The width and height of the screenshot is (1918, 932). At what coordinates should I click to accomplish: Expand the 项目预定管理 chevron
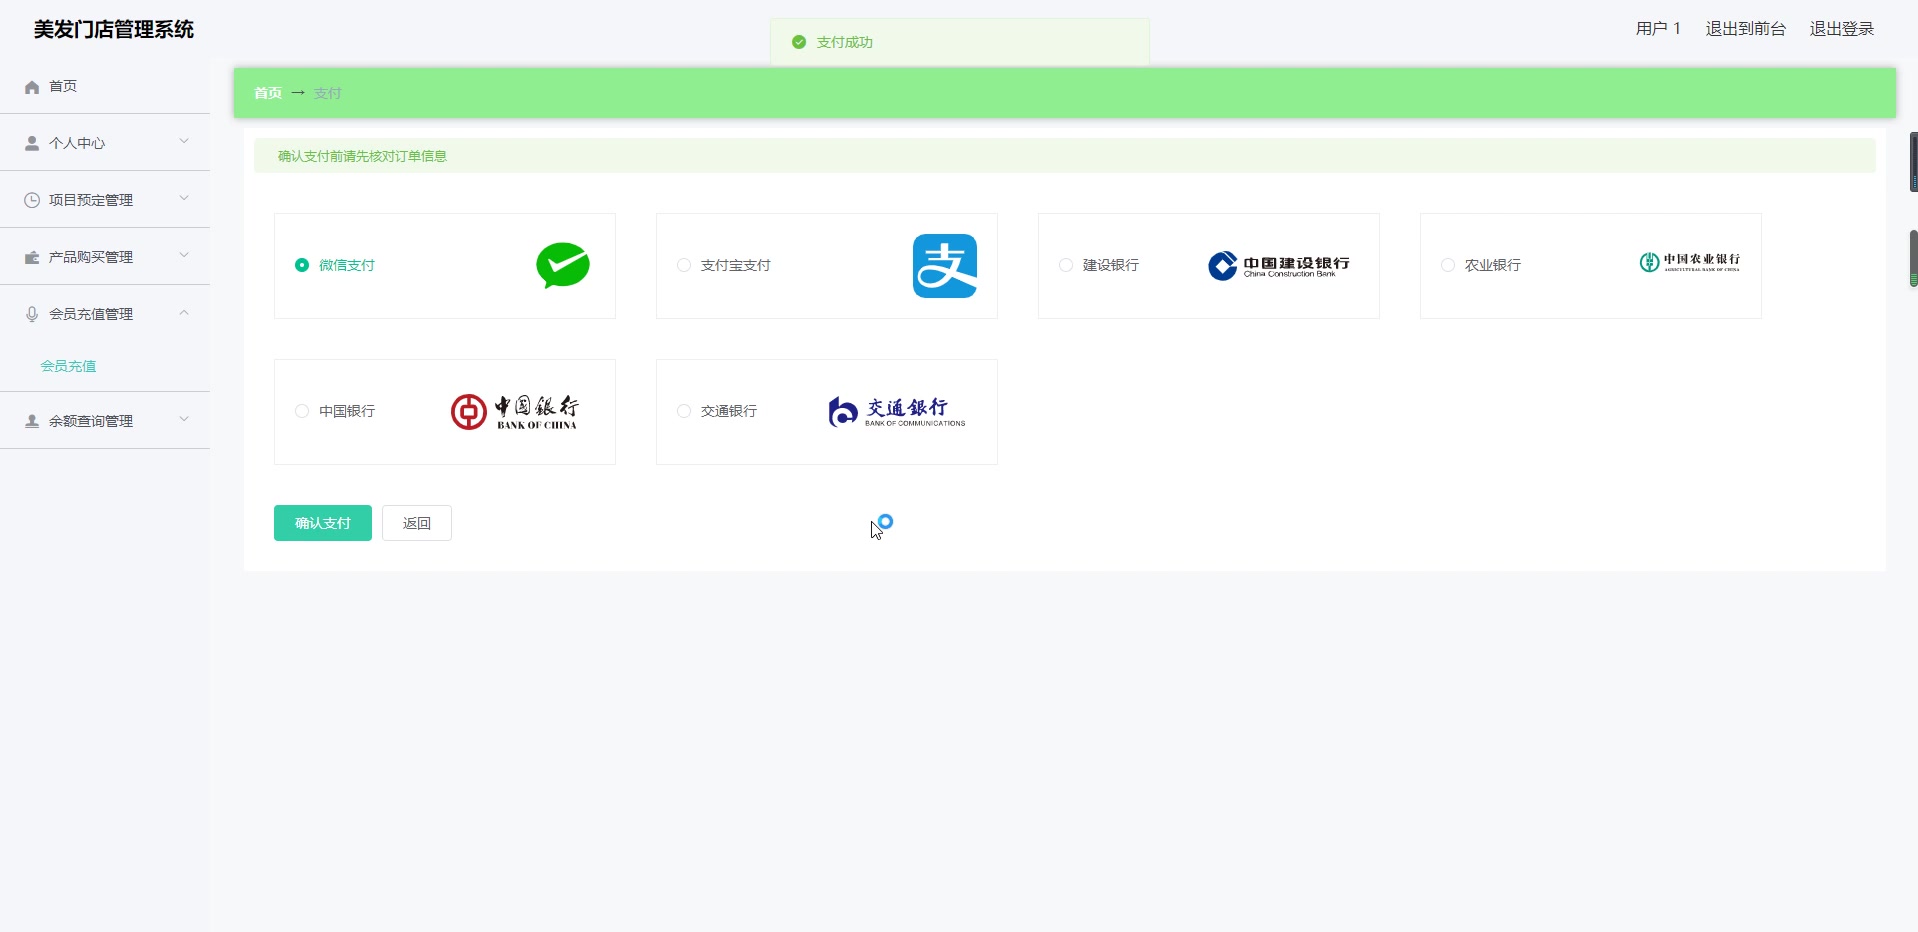pos(184,198)
